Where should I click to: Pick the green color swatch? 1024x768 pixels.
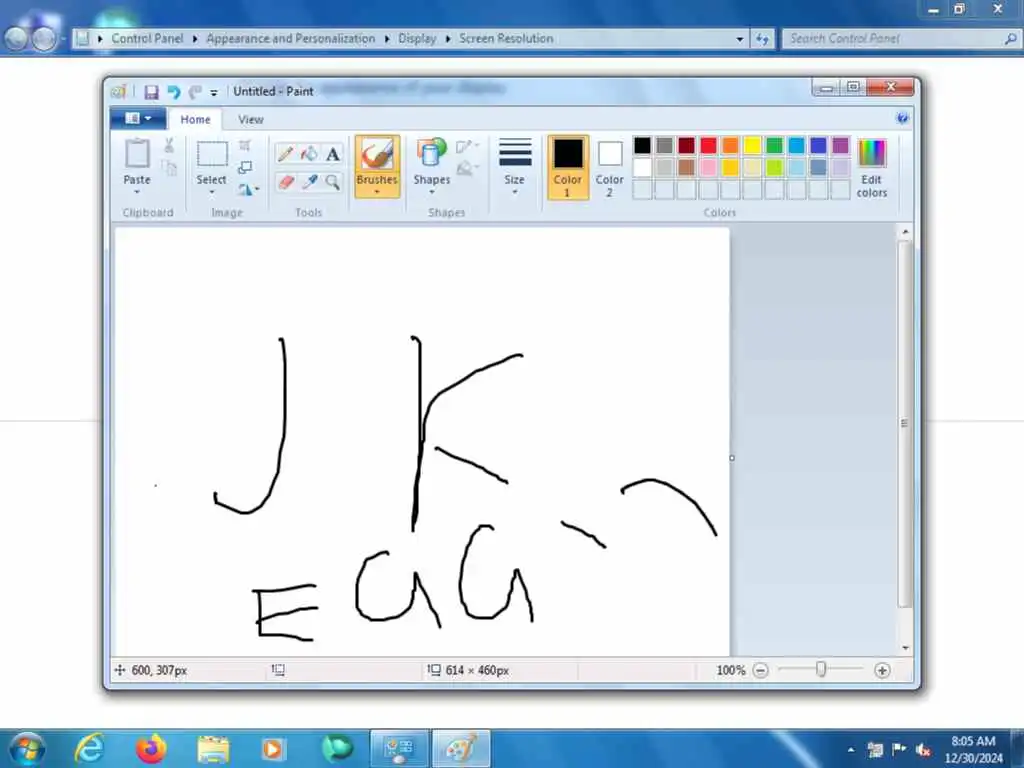point(775,145)
